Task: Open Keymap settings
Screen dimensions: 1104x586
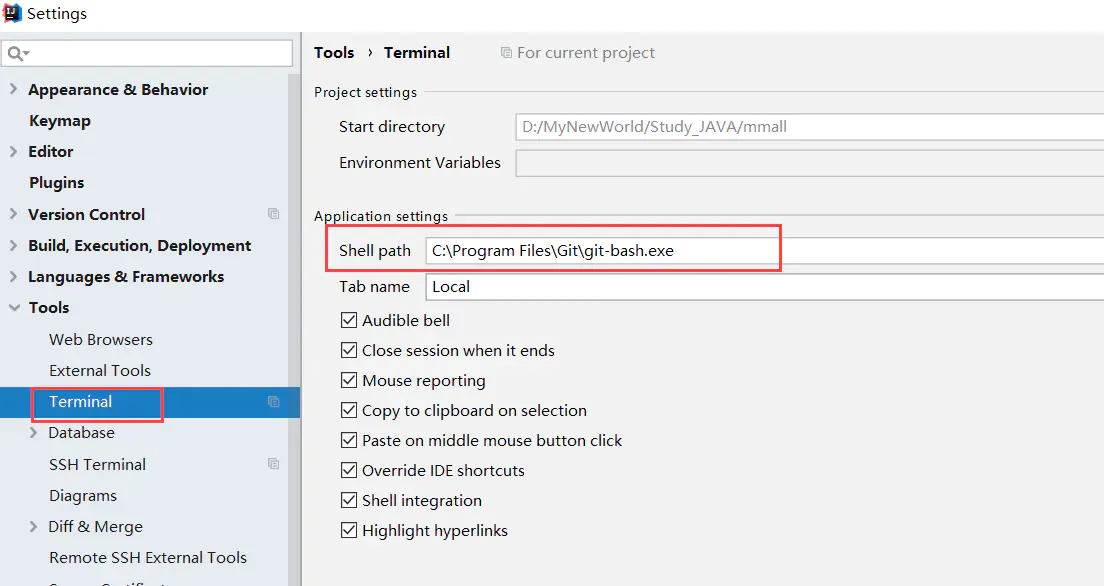Action: point(60,121)
